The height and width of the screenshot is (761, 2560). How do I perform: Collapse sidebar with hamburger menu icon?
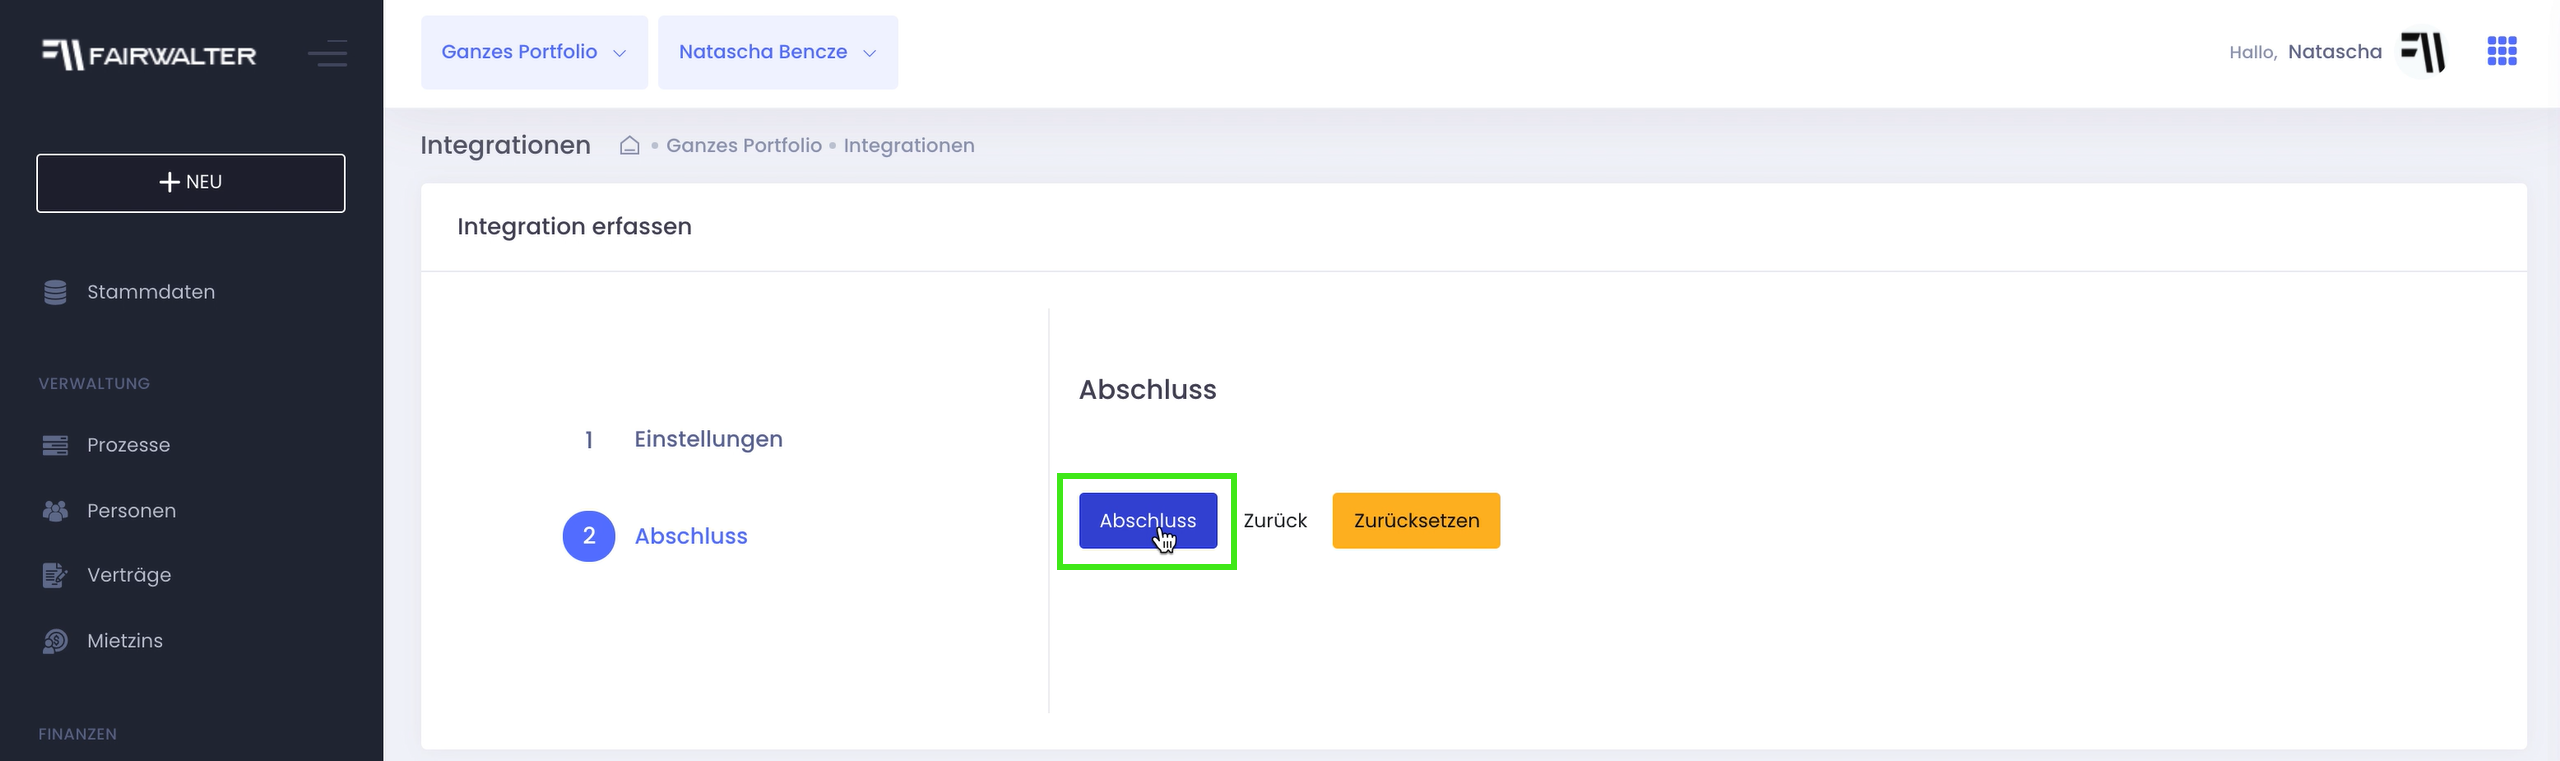(327, 53)
